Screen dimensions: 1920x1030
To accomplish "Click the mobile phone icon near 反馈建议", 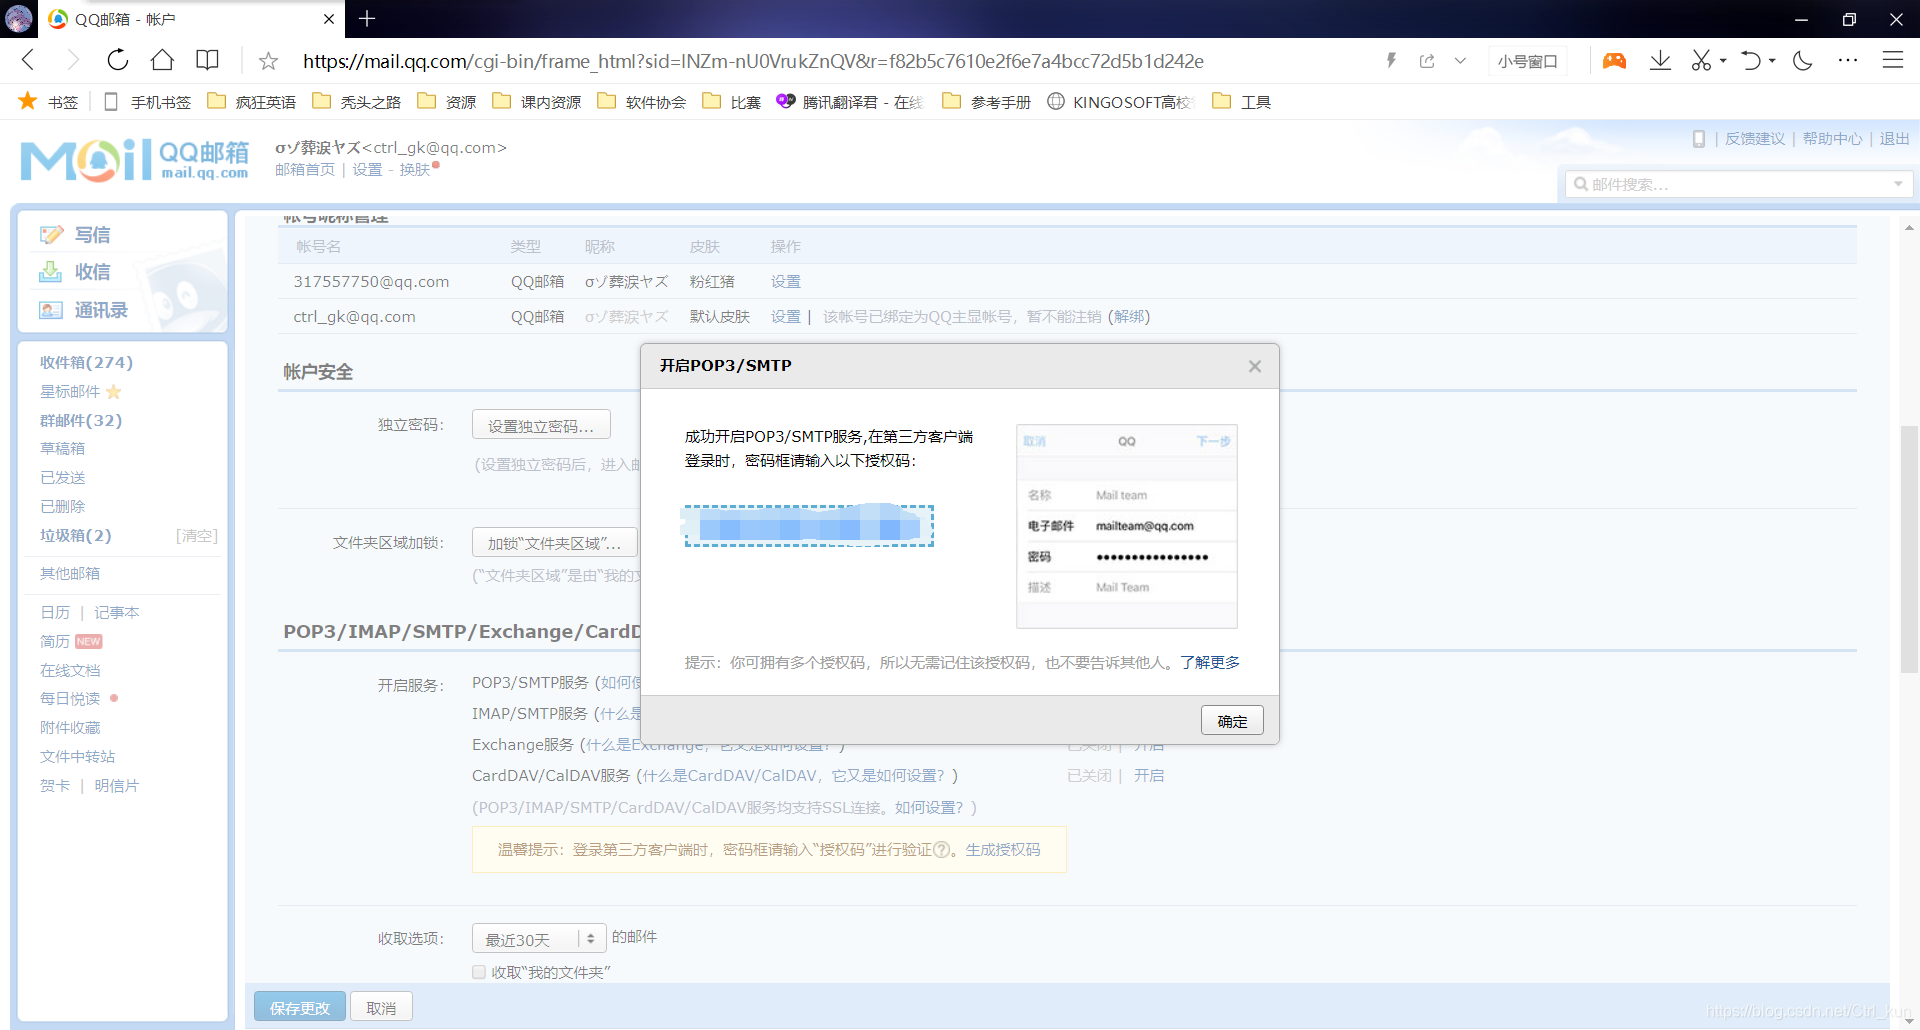I will pos(1697,139).
